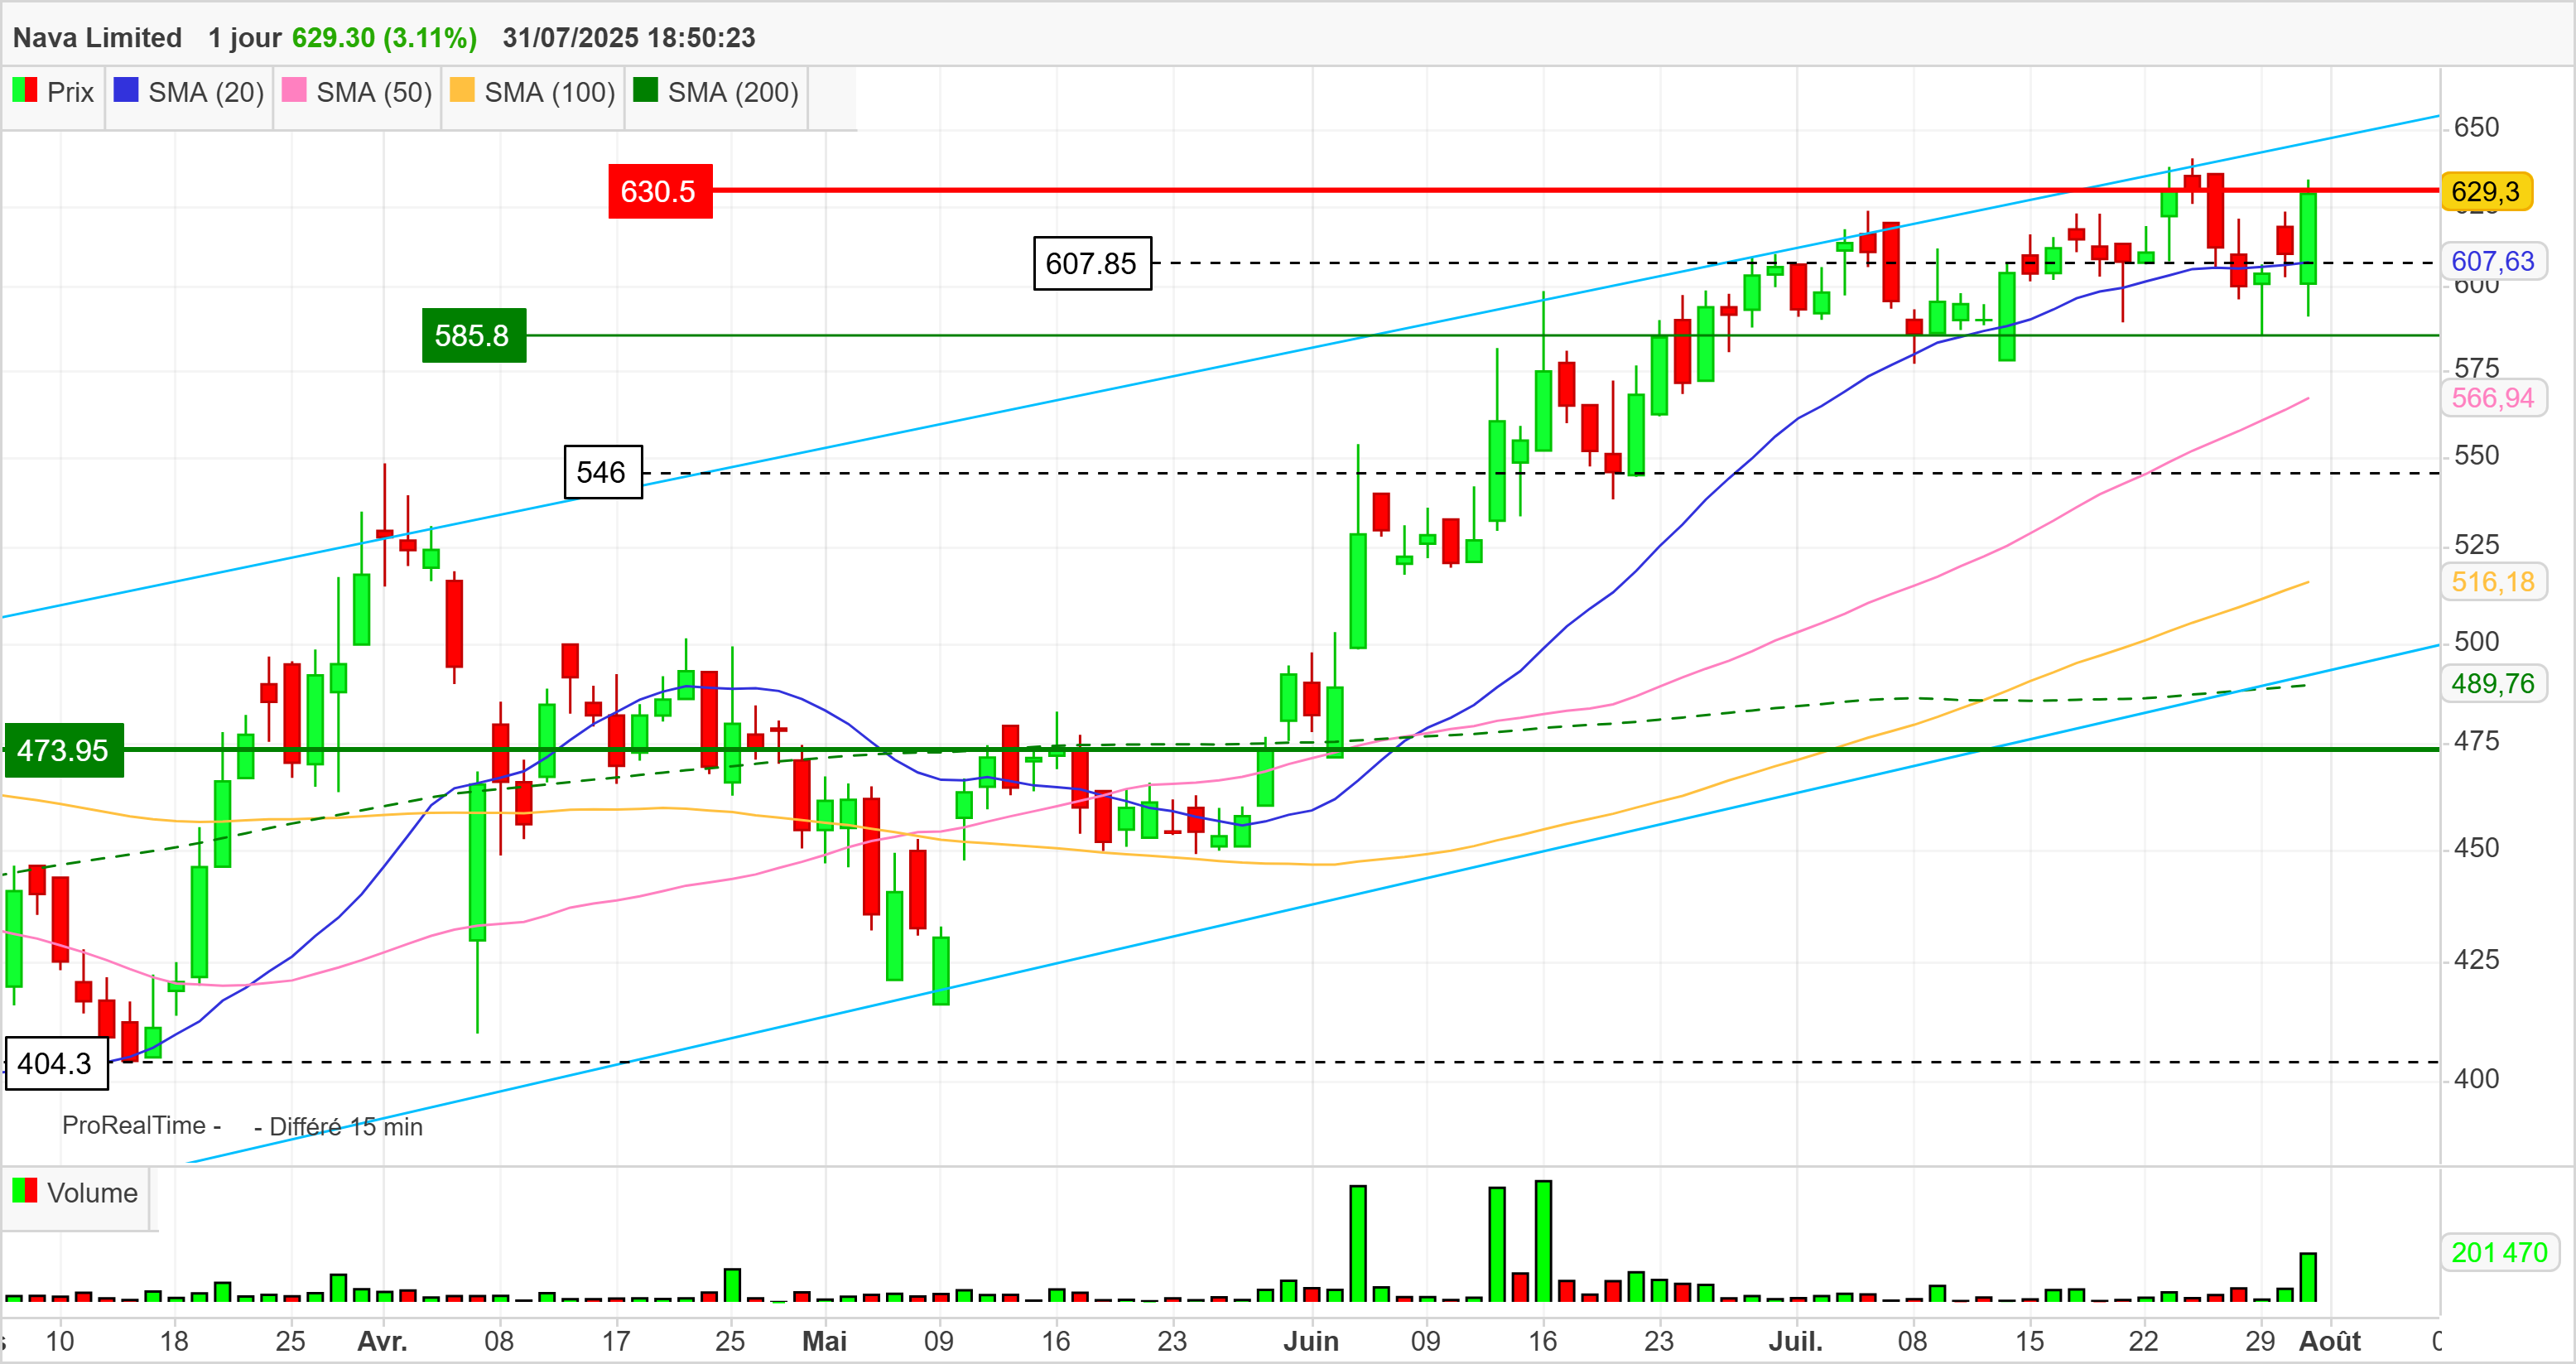
Task: Click the Août month axis label
Action: coord(2330,1341)
